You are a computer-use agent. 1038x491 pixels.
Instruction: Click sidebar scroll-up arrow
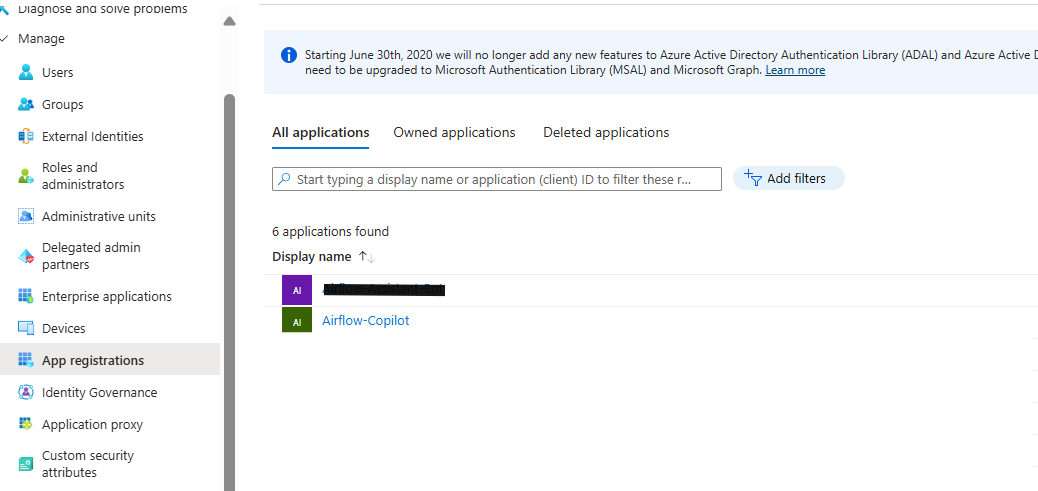tap(230, 21)
